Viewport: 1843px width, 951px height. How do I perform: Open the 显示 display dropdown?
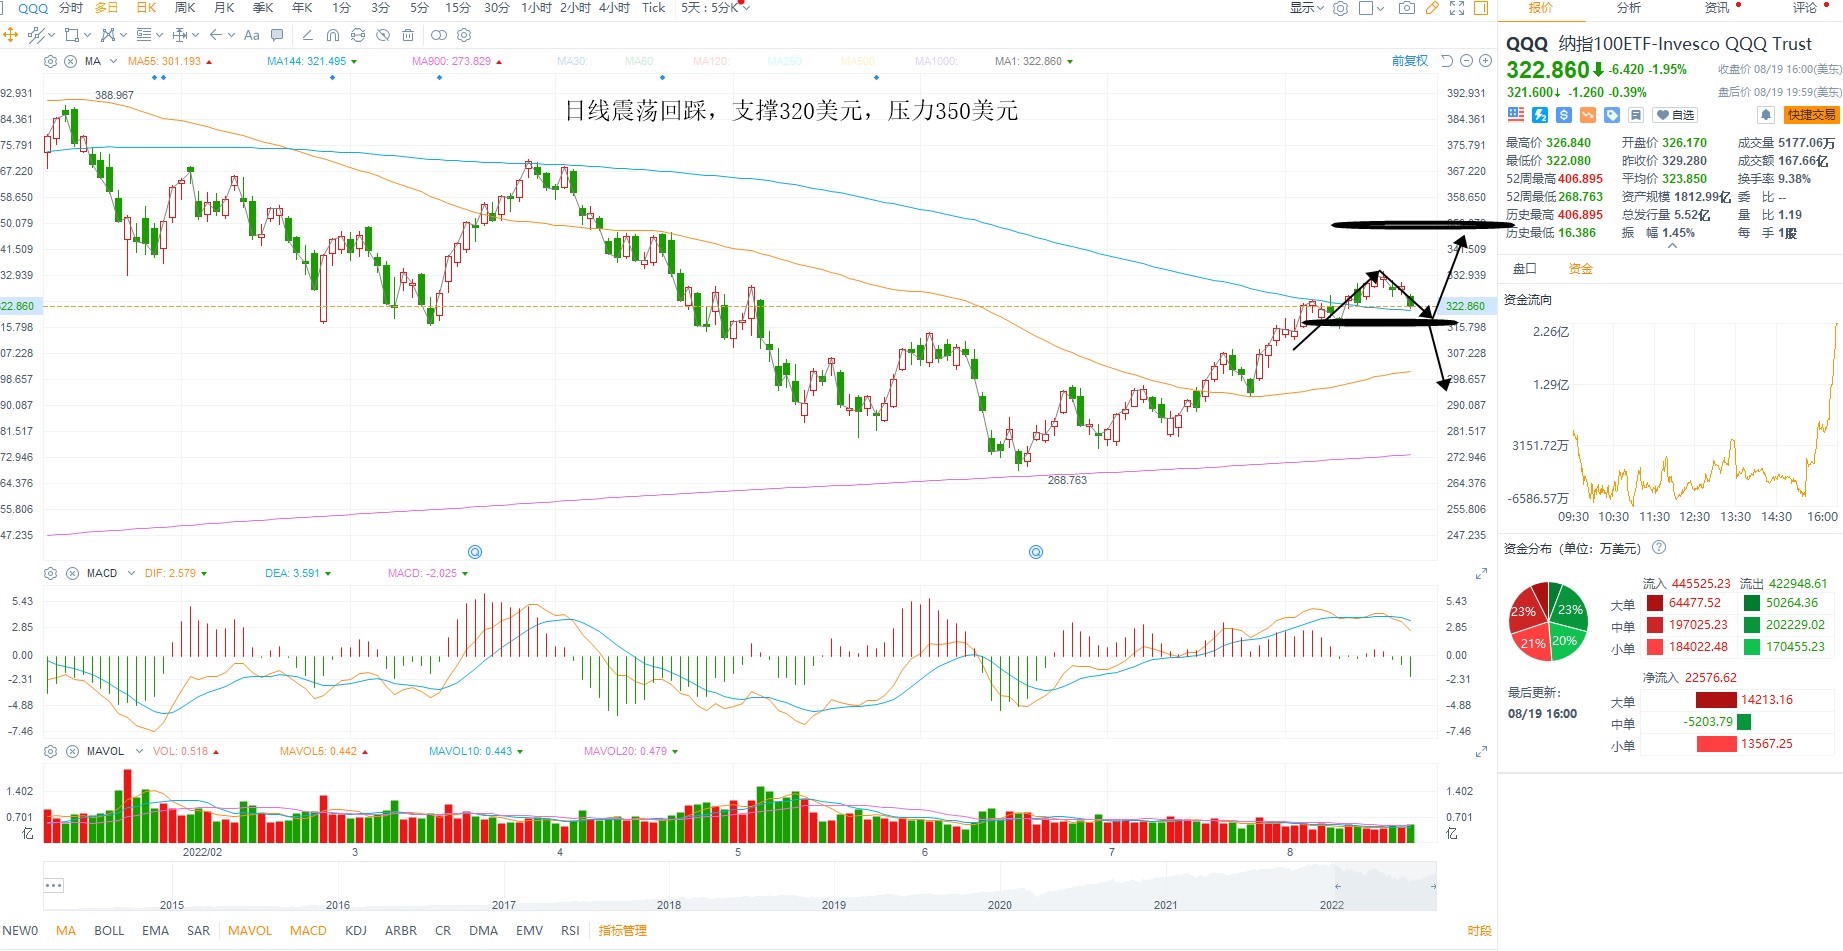click(x=1306, y=8)
